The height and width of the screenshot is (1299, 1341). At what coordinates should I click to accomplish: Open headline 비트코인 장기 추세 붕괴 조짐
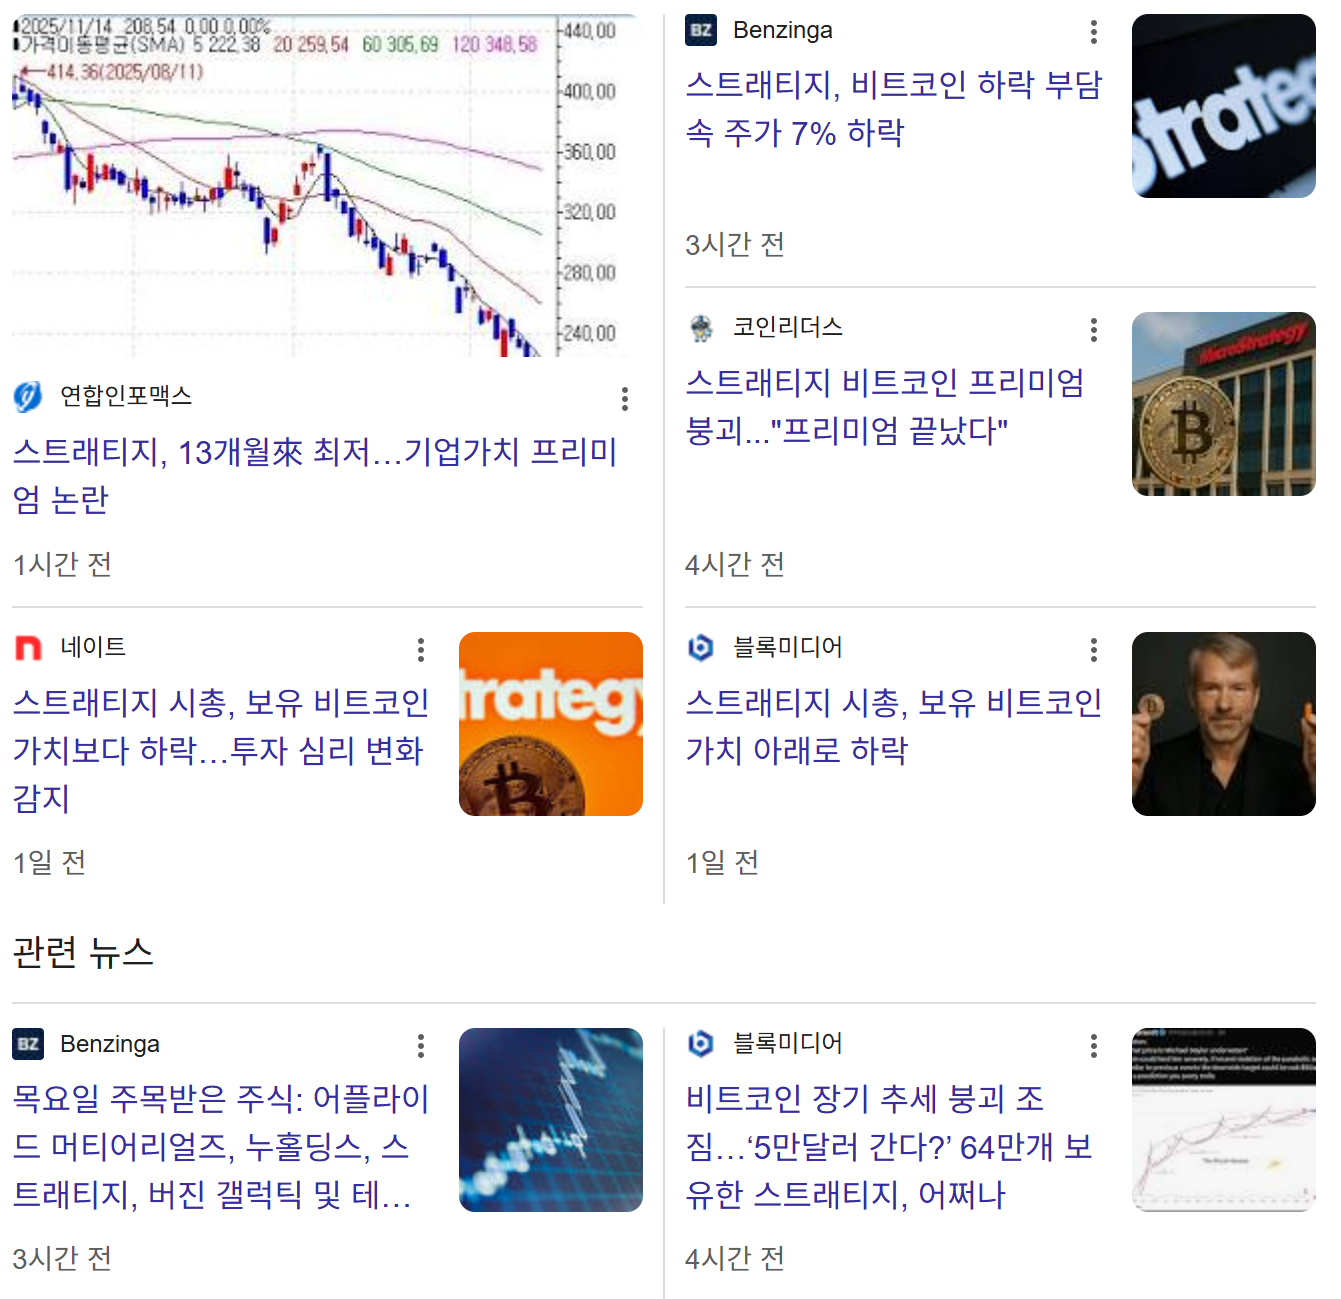pos(889,1146)
